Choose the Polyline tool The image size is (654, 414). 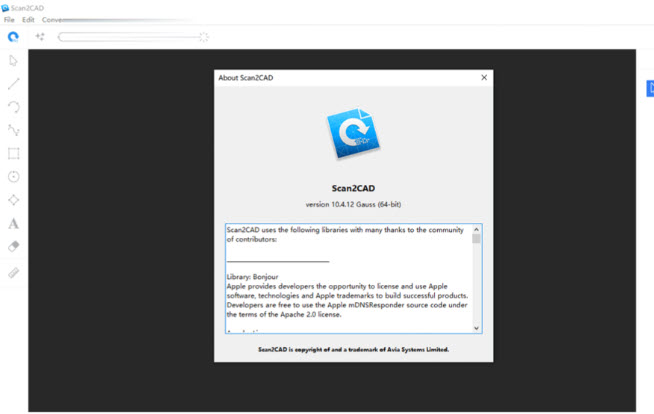tap(13, 130)
